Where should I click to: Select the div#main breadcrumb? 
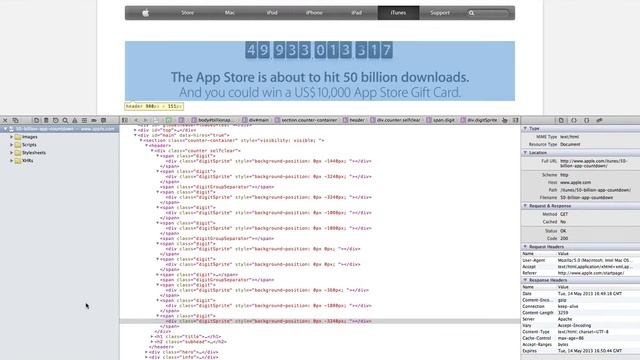(256, 120)
